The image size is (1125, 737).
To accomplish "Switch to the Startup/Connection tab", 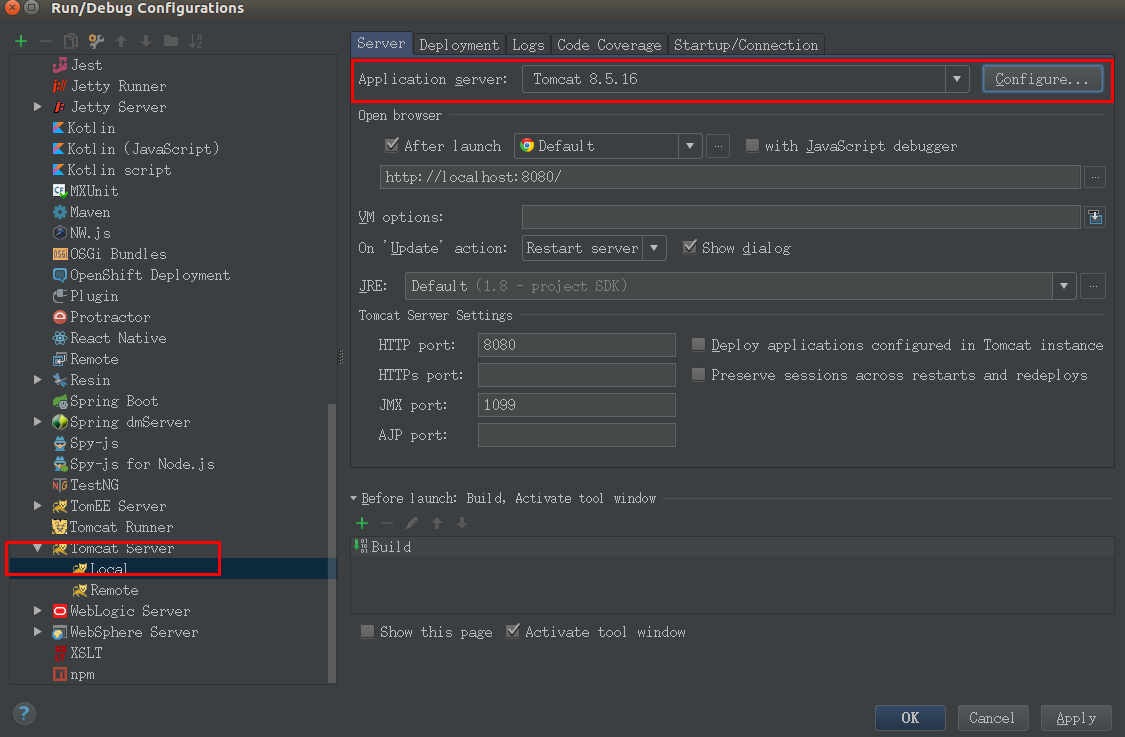I will tap(746, 44).
